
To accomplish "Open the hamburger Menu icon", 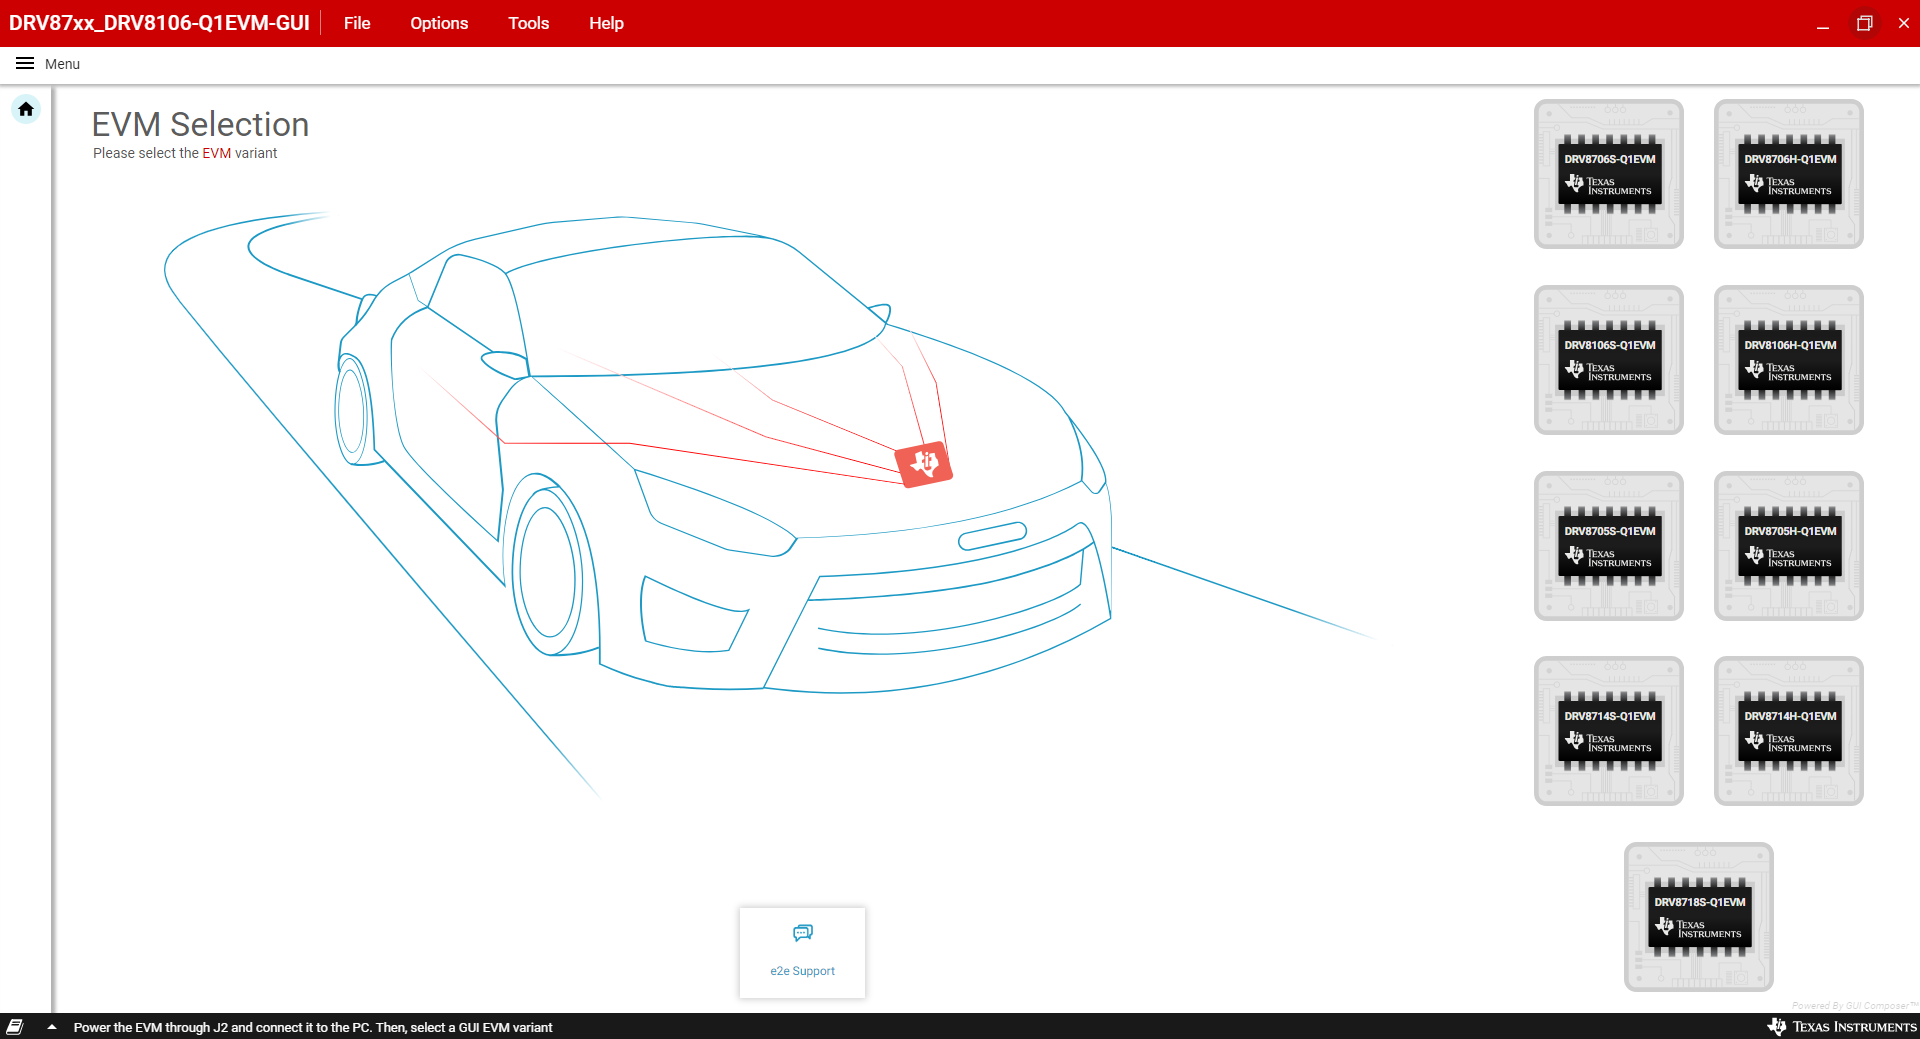I will click(x=25, y=64).
